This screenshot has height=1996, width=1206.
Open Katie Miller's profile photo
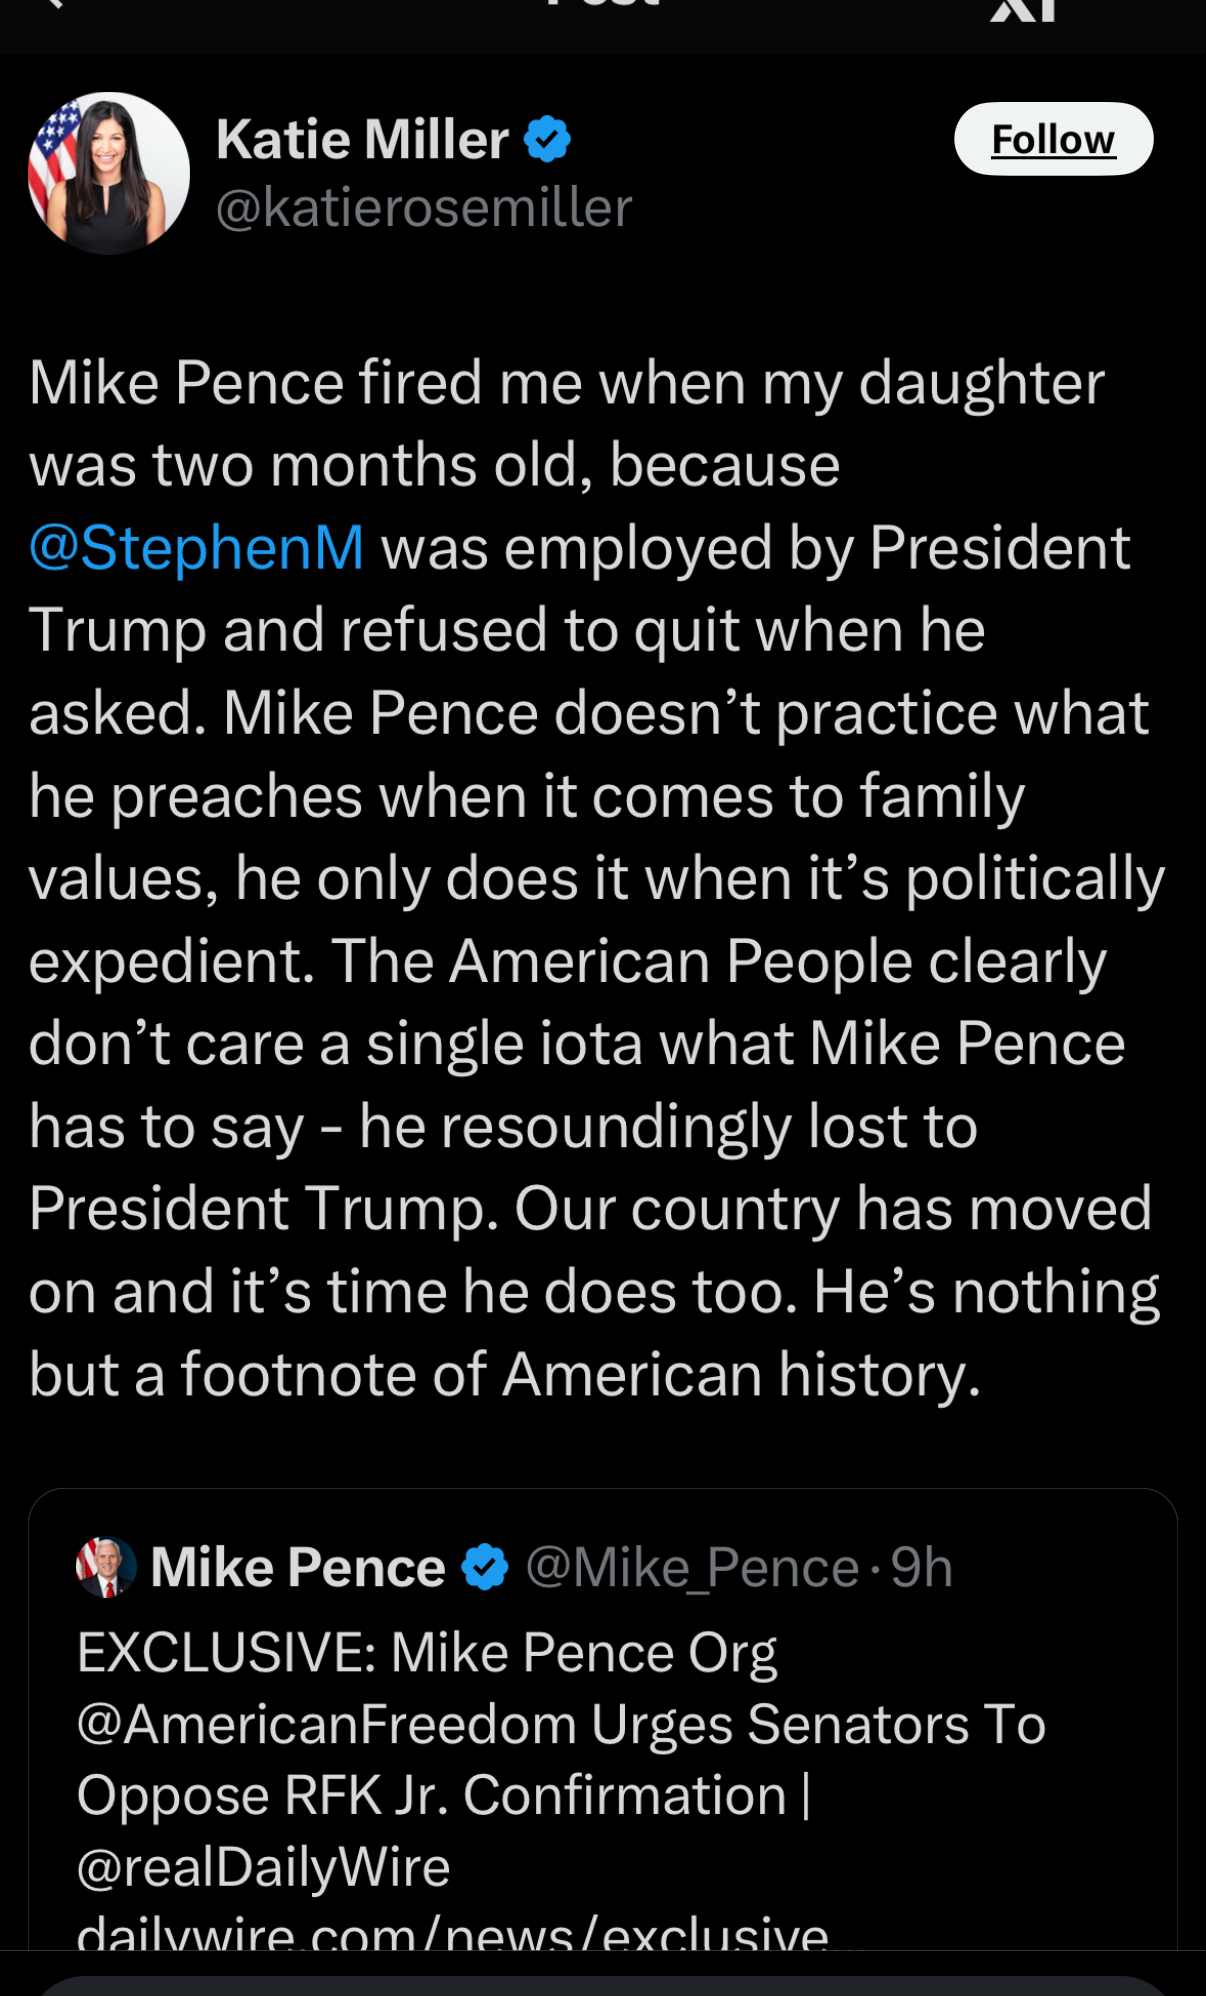[109, 173]
